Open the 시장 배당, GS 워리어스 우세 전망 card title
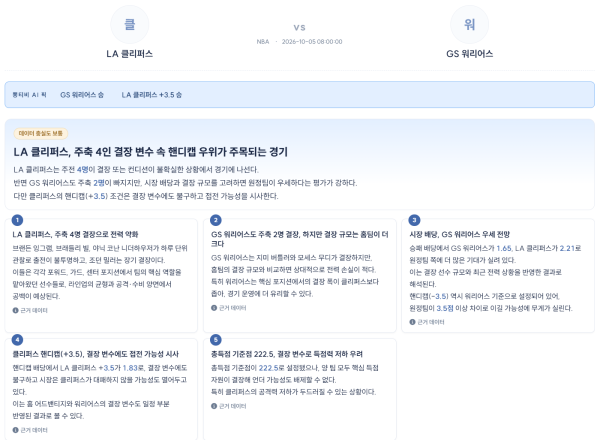600x440 pixels. 459,234
